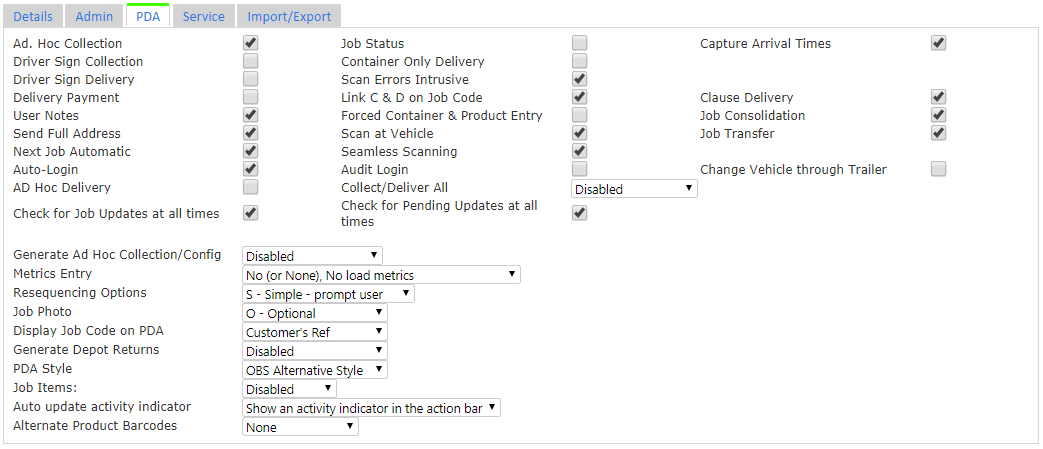
Task: Uncheck the Ad. Hoc Collection checkbox
Action: pyautogui.click(x=250, y=43)
